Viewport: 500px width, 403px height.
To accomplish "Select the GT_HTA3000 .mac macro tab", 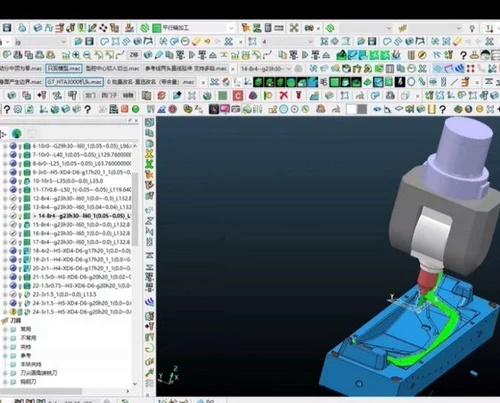I will pyautogui.click(x=75, y=82).
